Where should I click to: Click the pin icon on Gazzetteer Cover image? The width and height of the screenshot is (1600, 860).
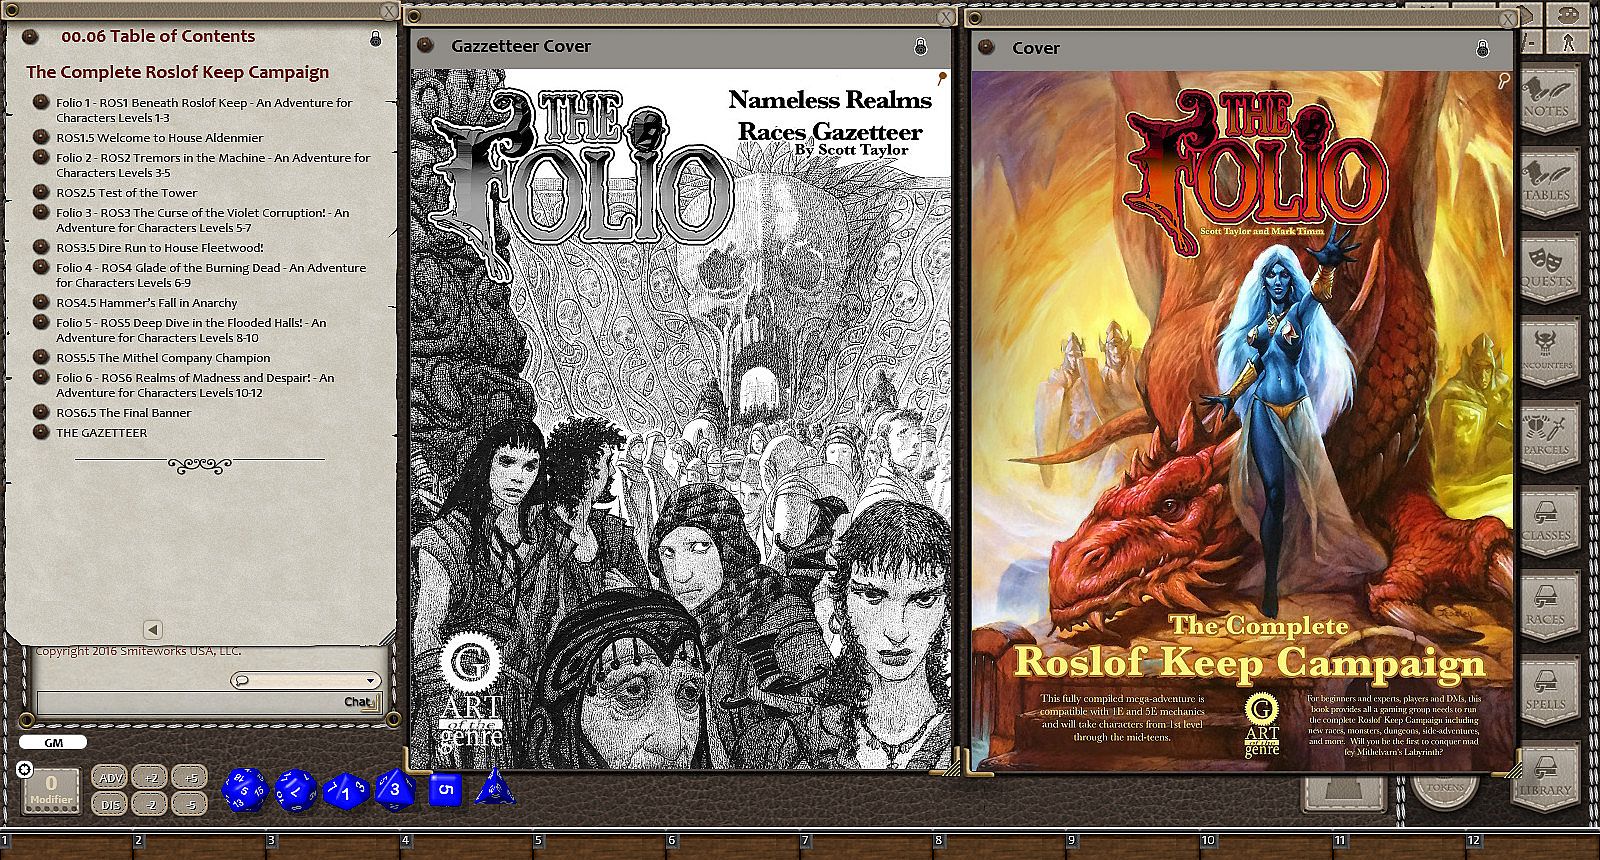click(x=941, y=78)
